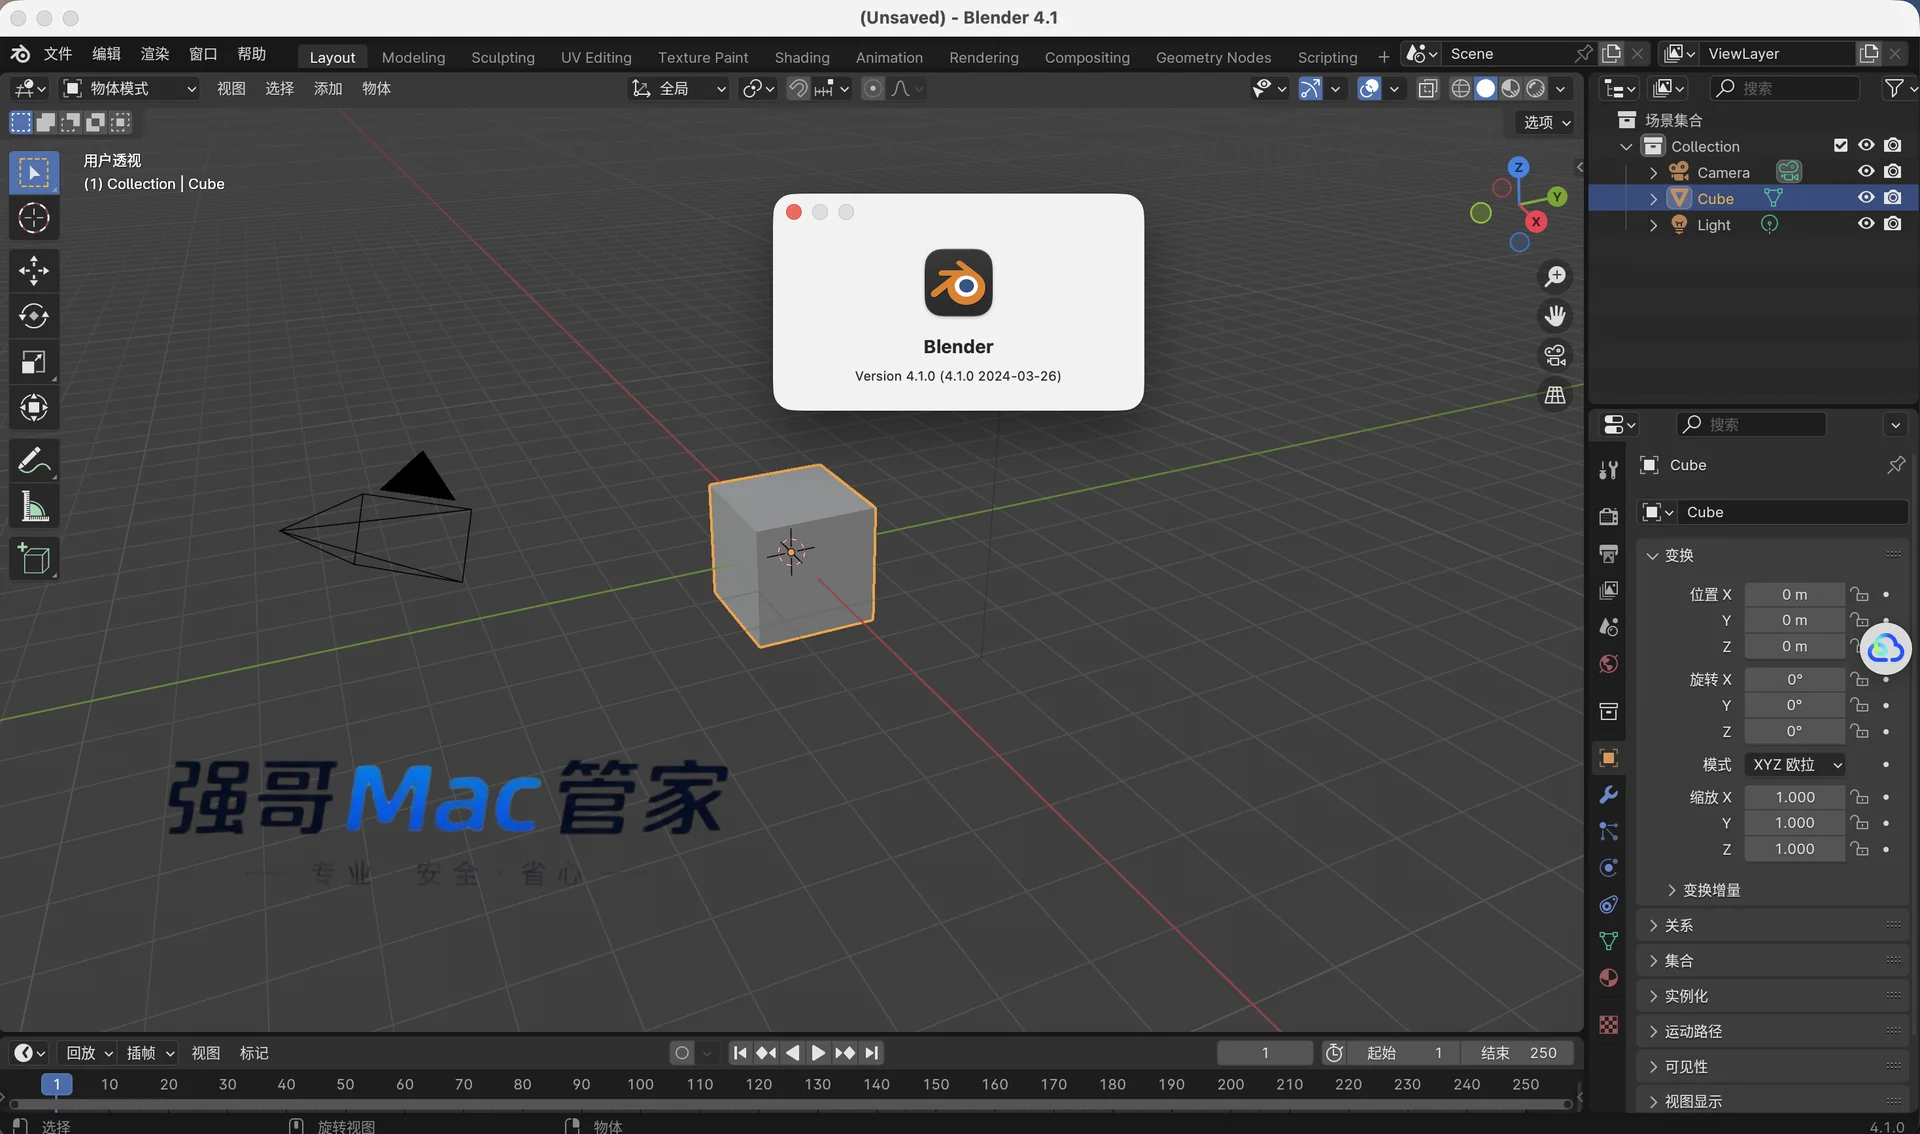Toggle visibility of the Light object
Screen dimensions: 1920x1134
[1866, 224]
